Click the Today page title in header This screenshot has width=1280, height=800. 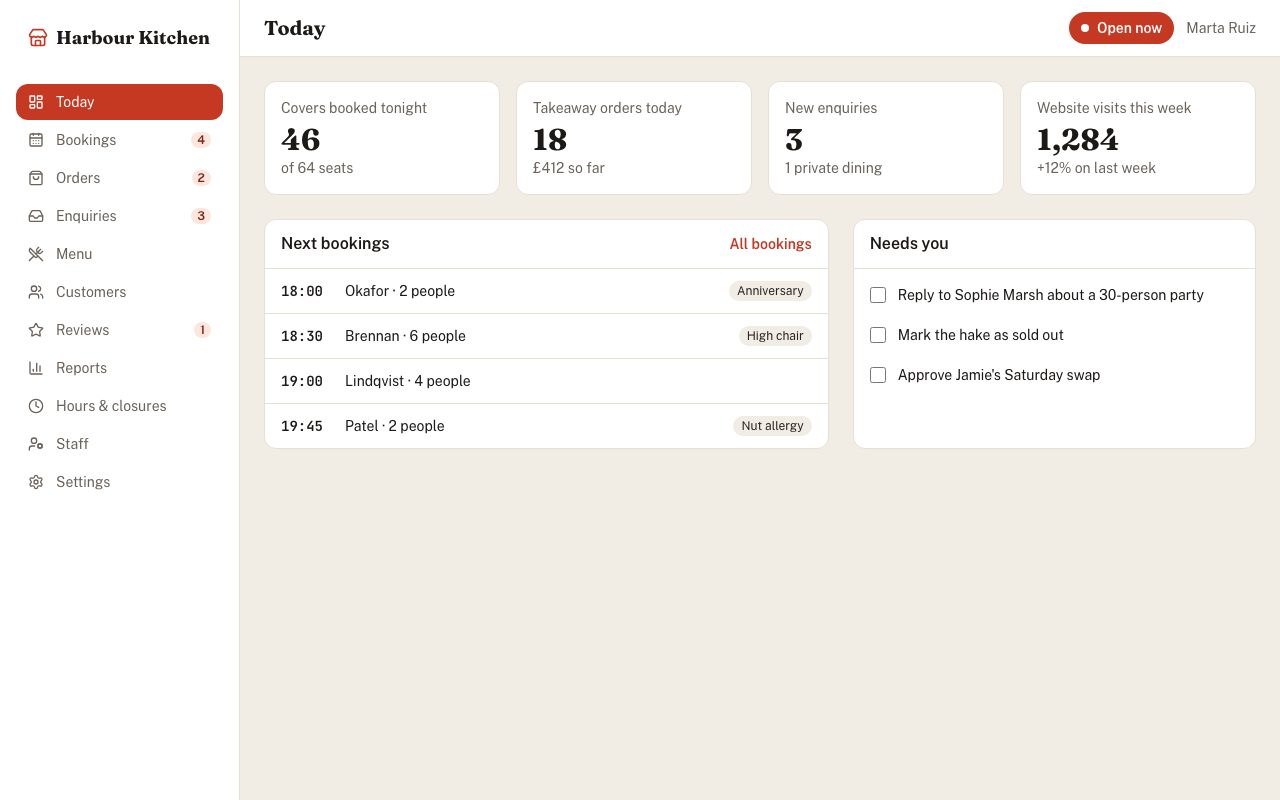(295, 28)
